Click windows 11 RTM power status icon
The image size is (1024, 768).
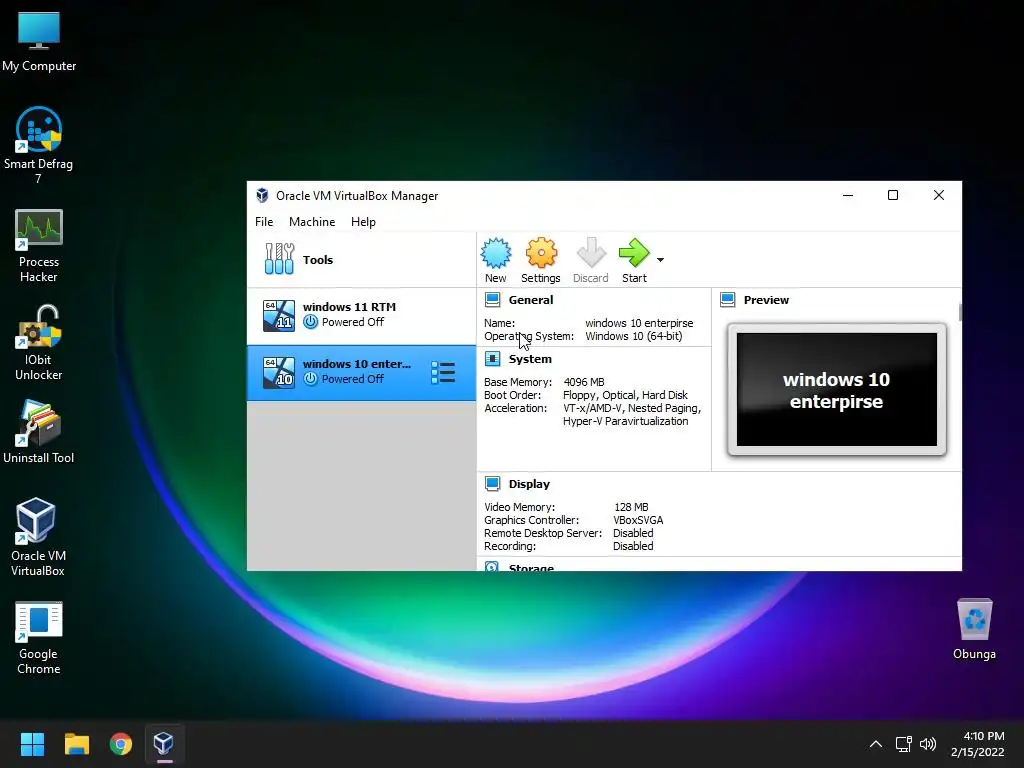pos(311,322)
